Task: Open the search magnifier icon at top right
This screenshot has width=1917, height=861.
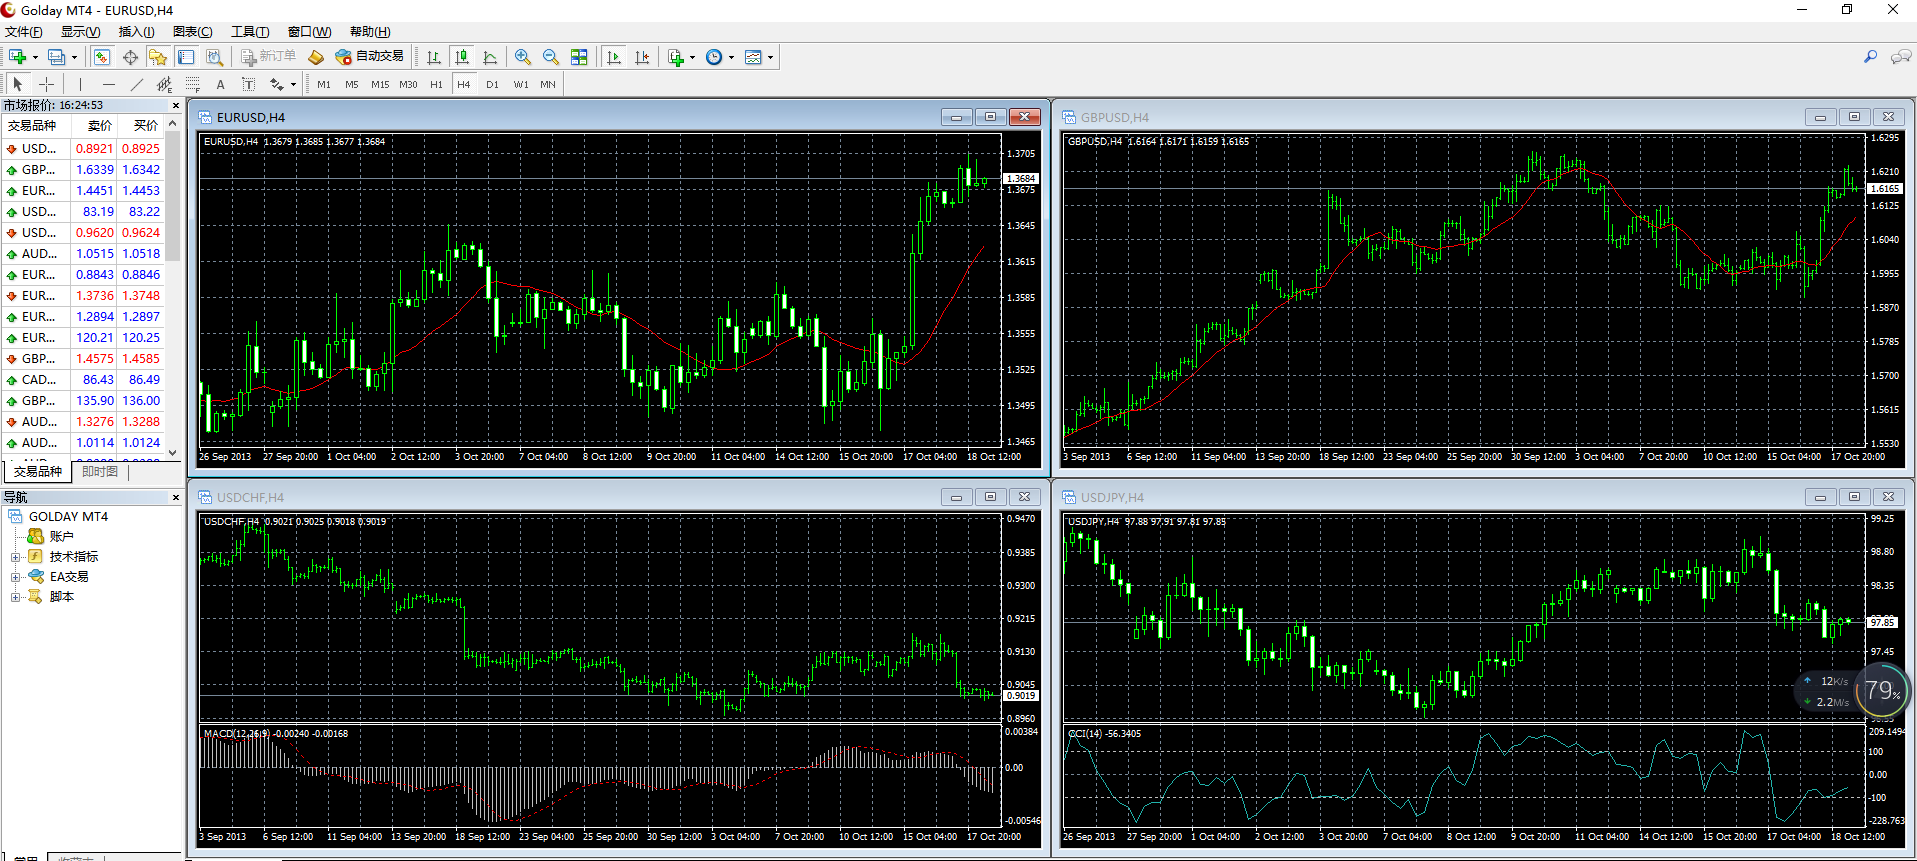Action: 1870,57
